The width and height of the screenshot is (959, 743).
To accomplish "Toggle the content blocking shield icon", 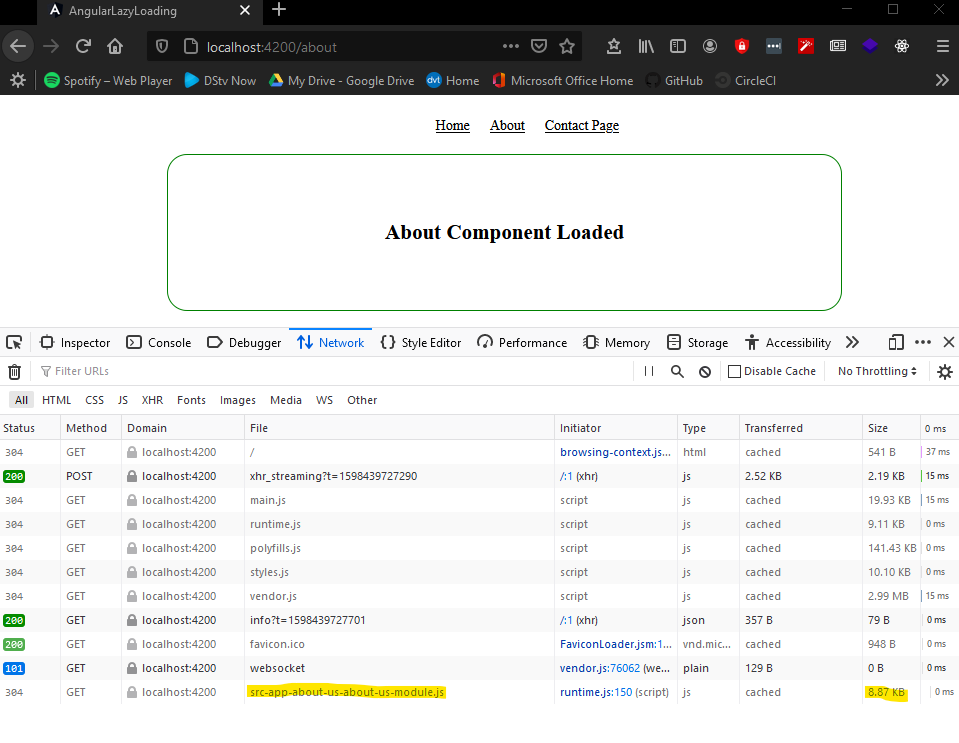I will [160, 46].
